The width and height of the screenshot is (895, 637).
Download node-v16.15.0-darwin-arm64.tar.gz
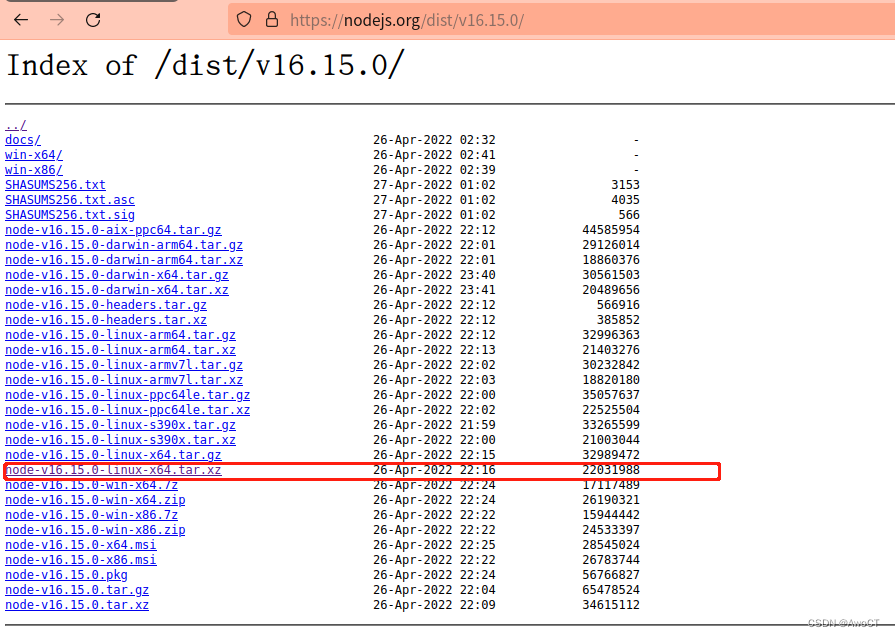click(124, 244)
